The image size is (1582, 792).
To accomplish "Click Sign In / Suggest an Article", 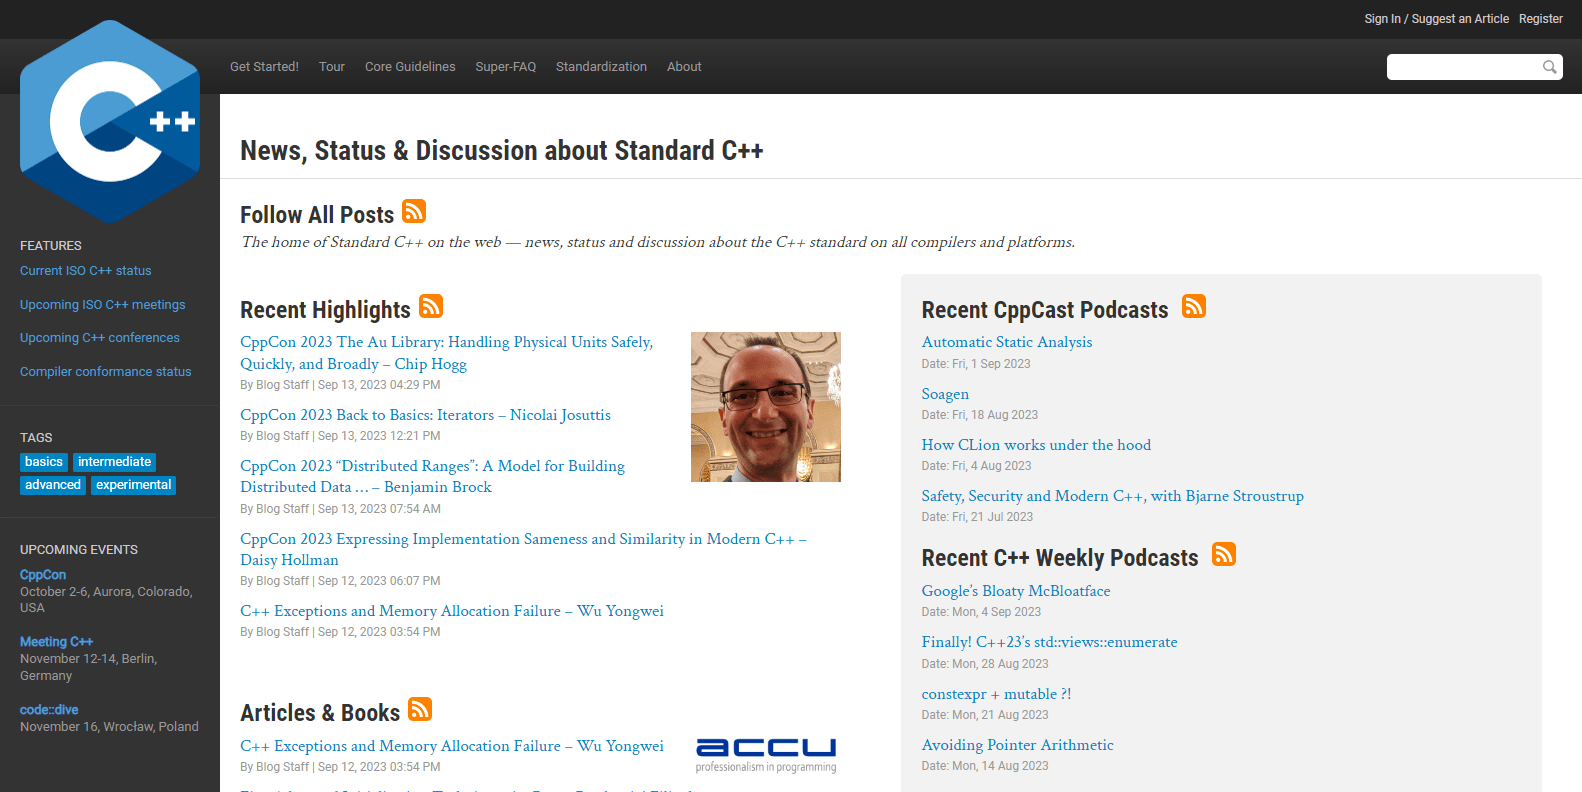I will coord(1436,19).
